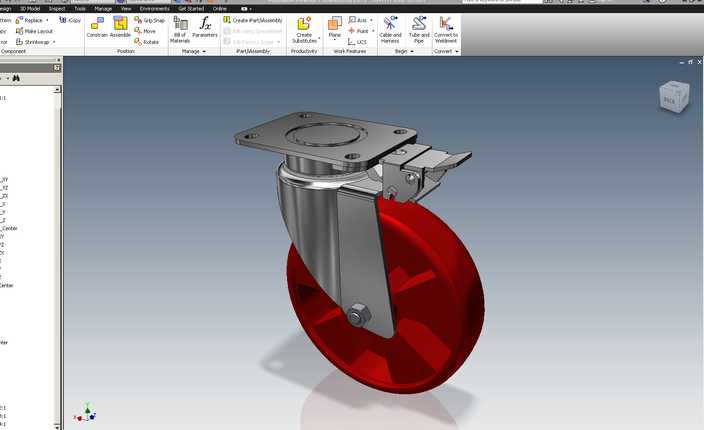704x430 pixels.
Task: Open the Parameters fx dialog
Action: point(205,27)
